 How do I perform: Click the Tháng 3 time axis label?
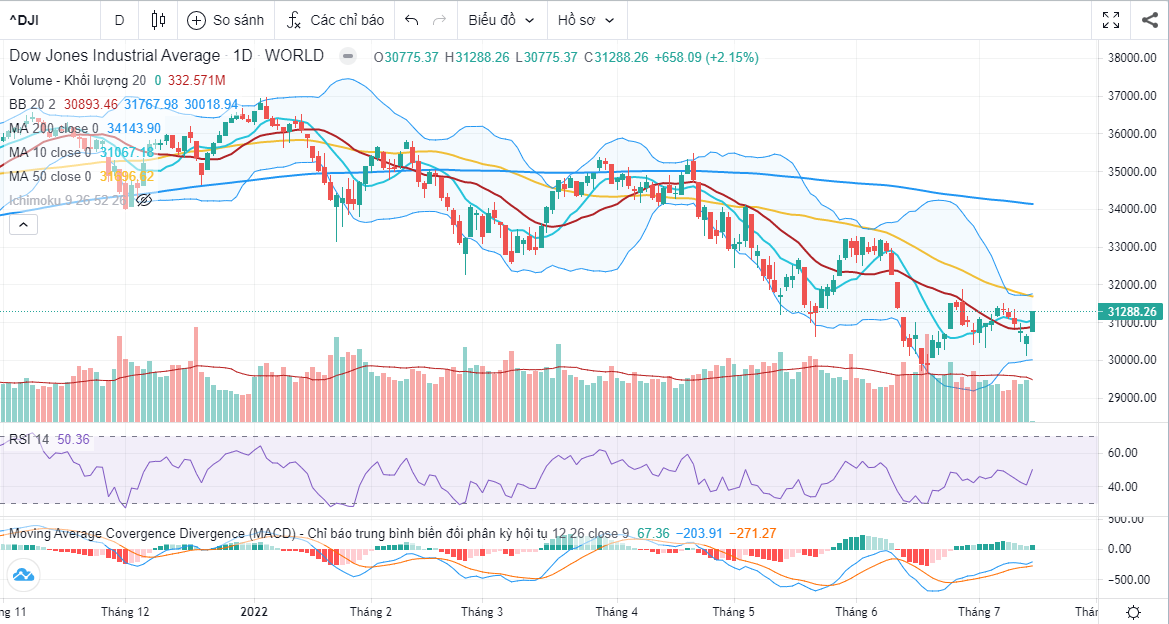[482, 612]
